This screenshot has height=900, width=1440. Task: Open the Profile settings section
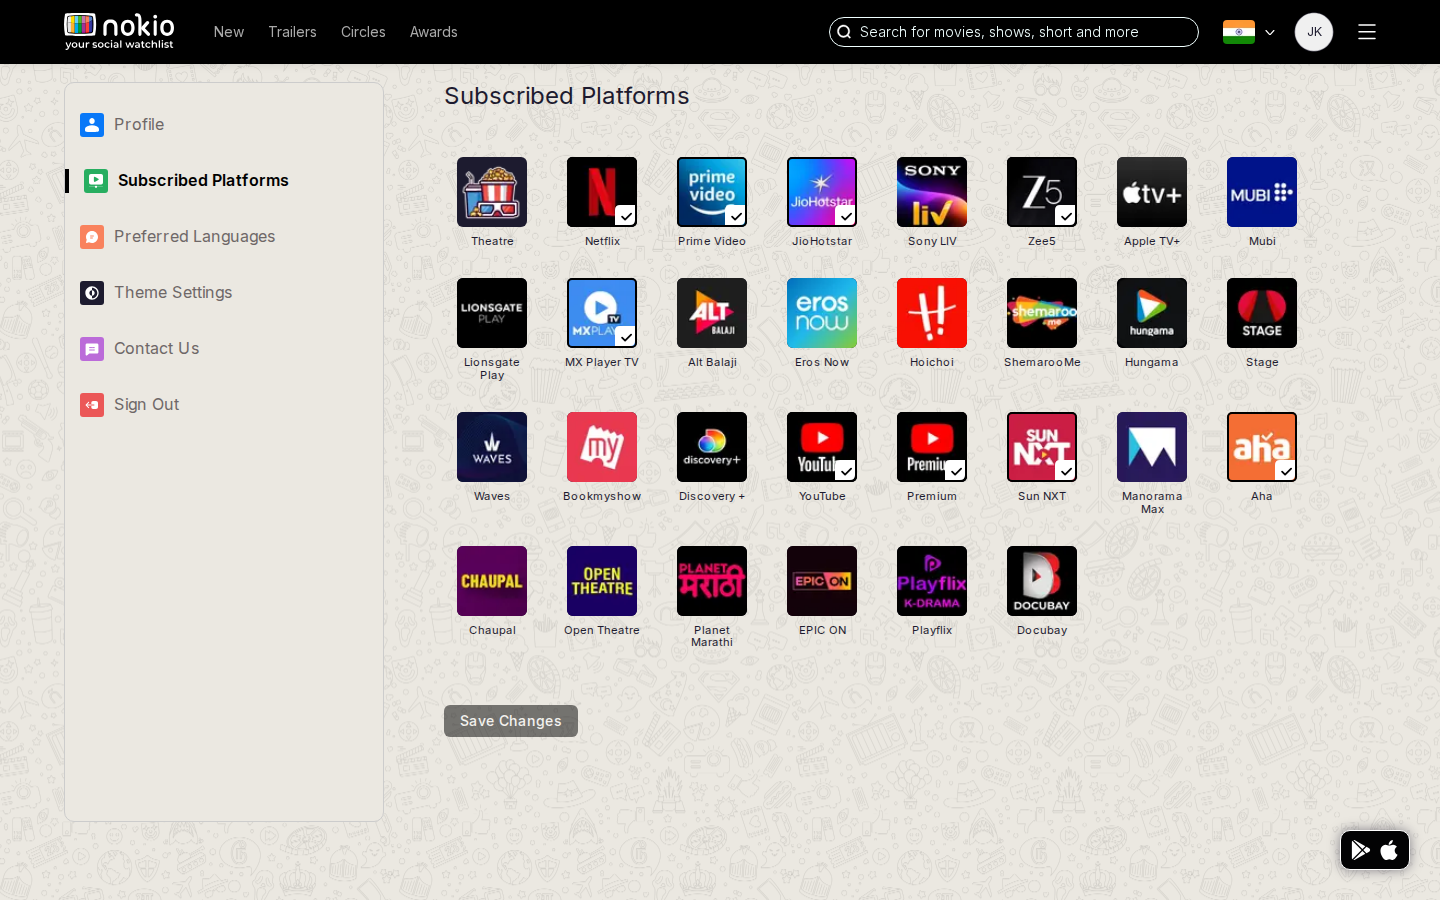[x=122, y=125]
